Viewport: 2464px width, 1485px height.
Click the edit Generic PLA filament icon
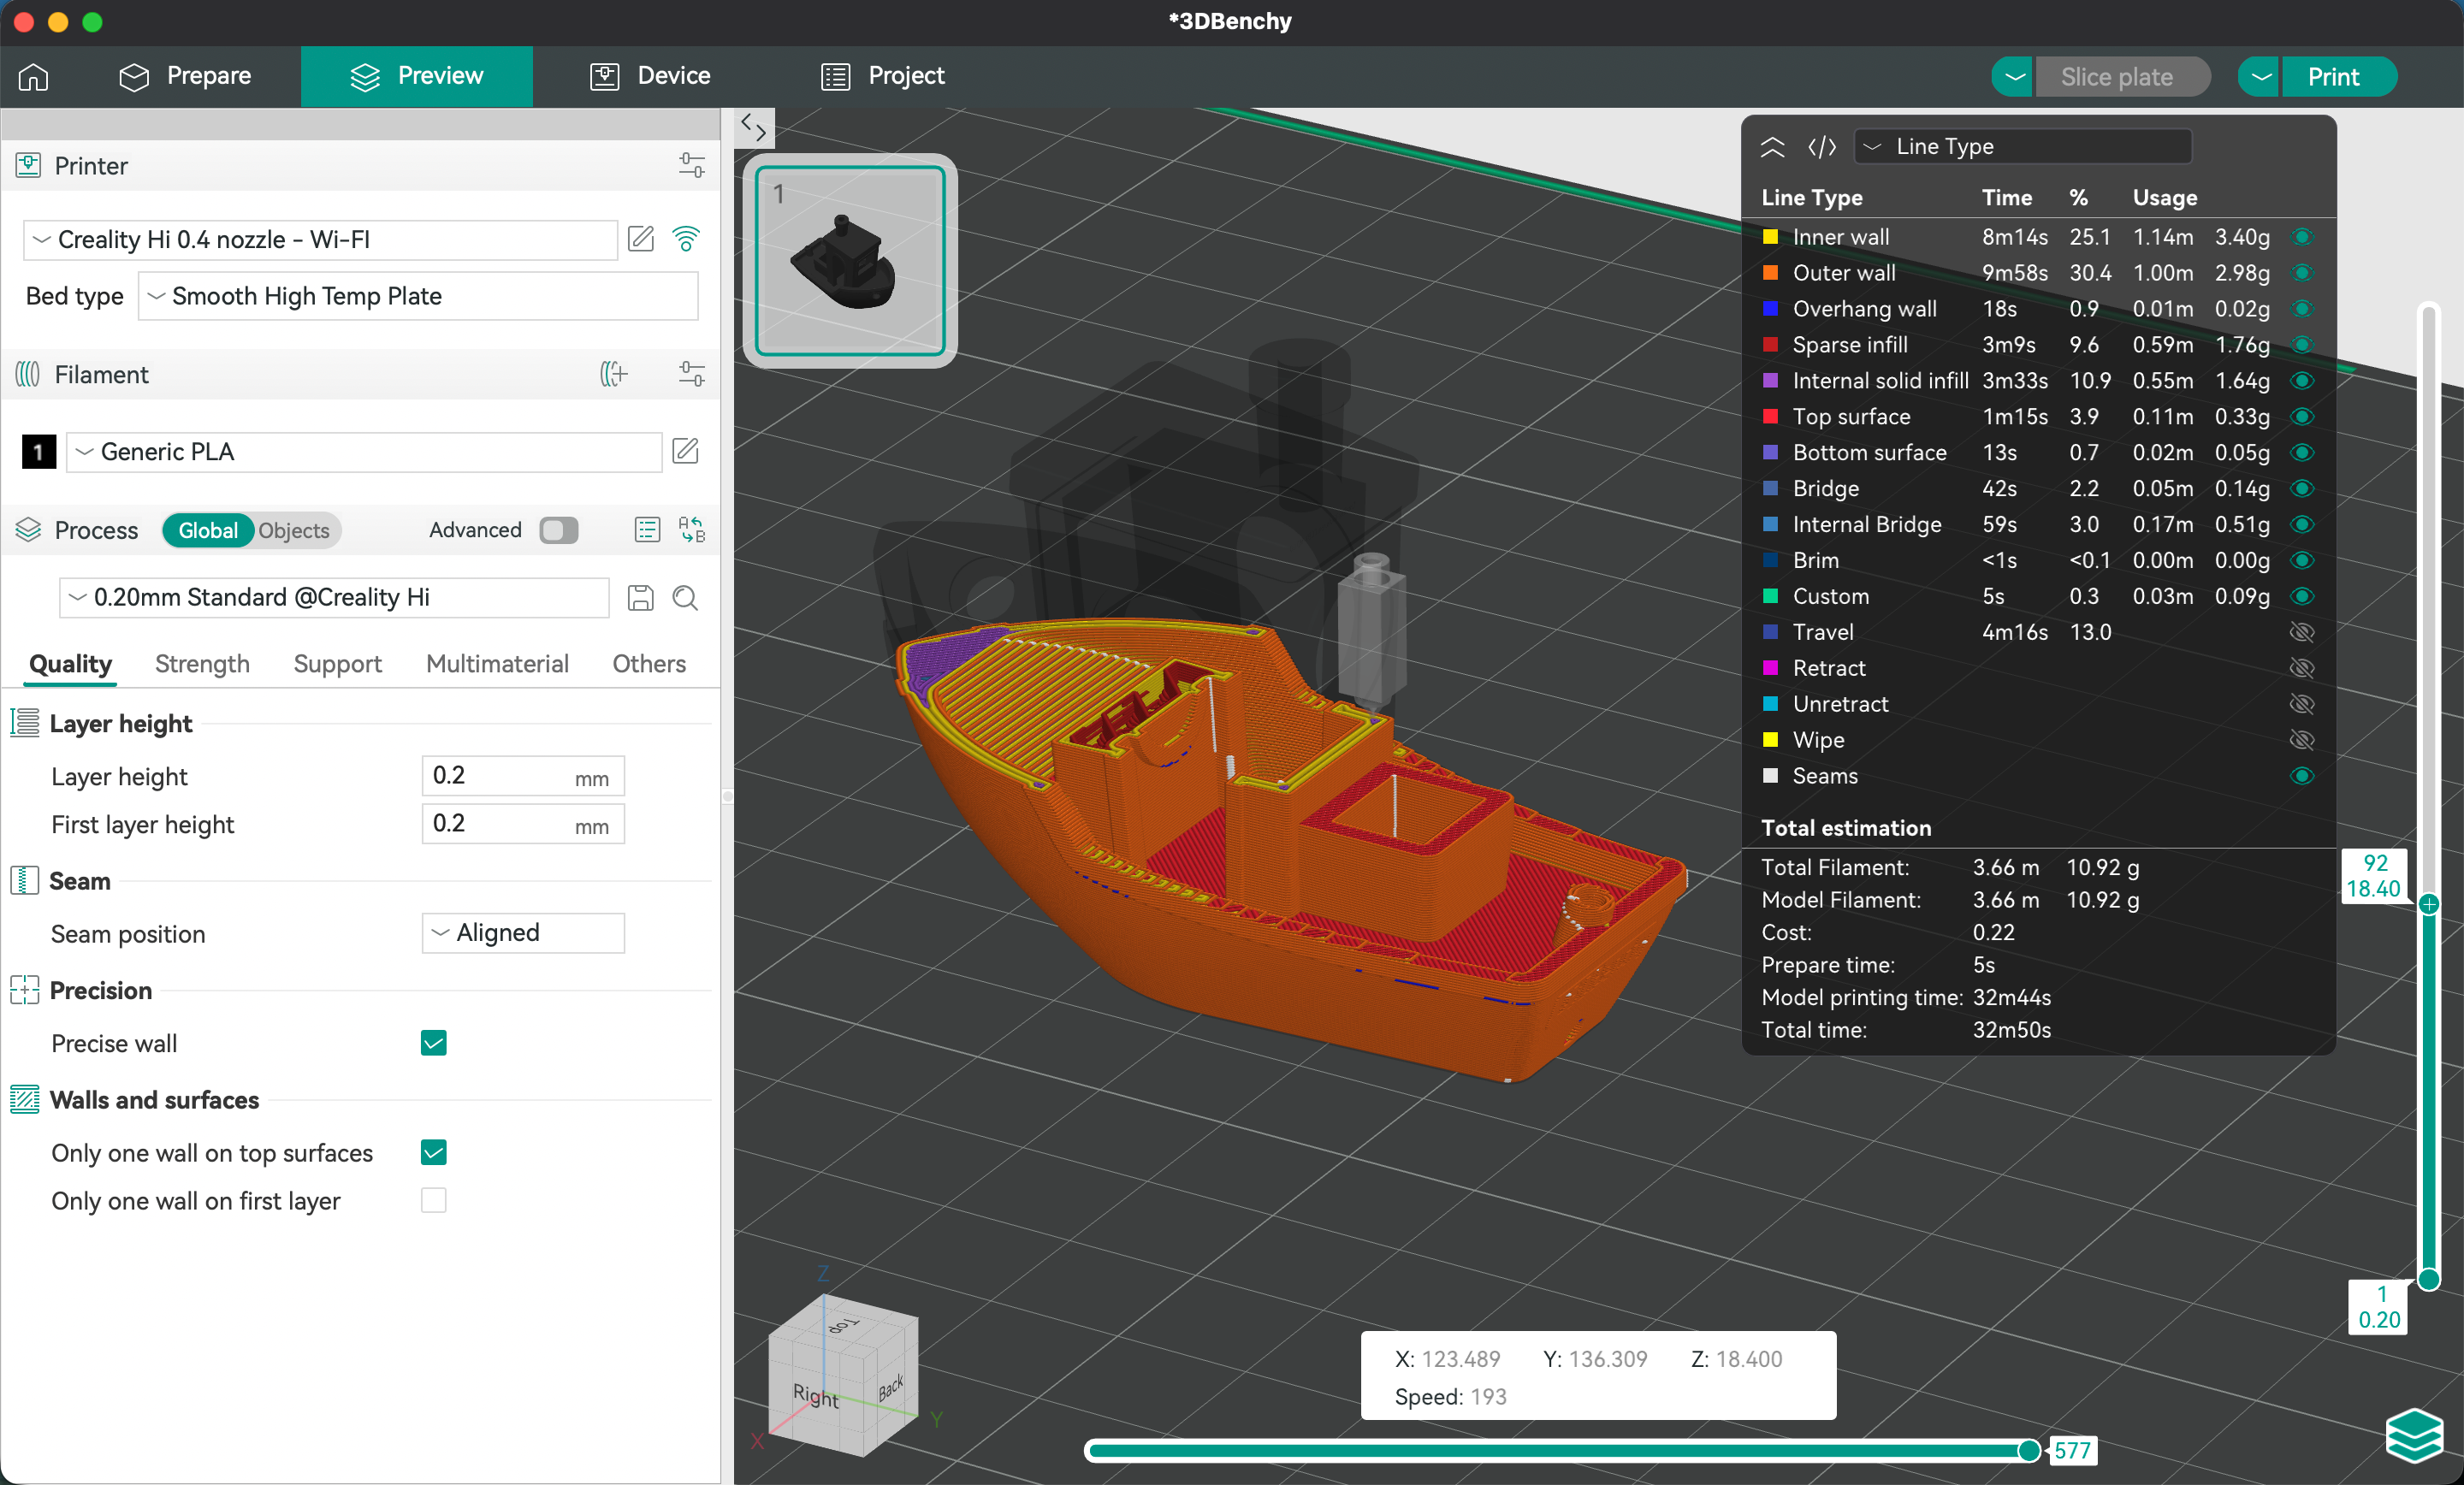pyautogui.click(x=685, y=451)
